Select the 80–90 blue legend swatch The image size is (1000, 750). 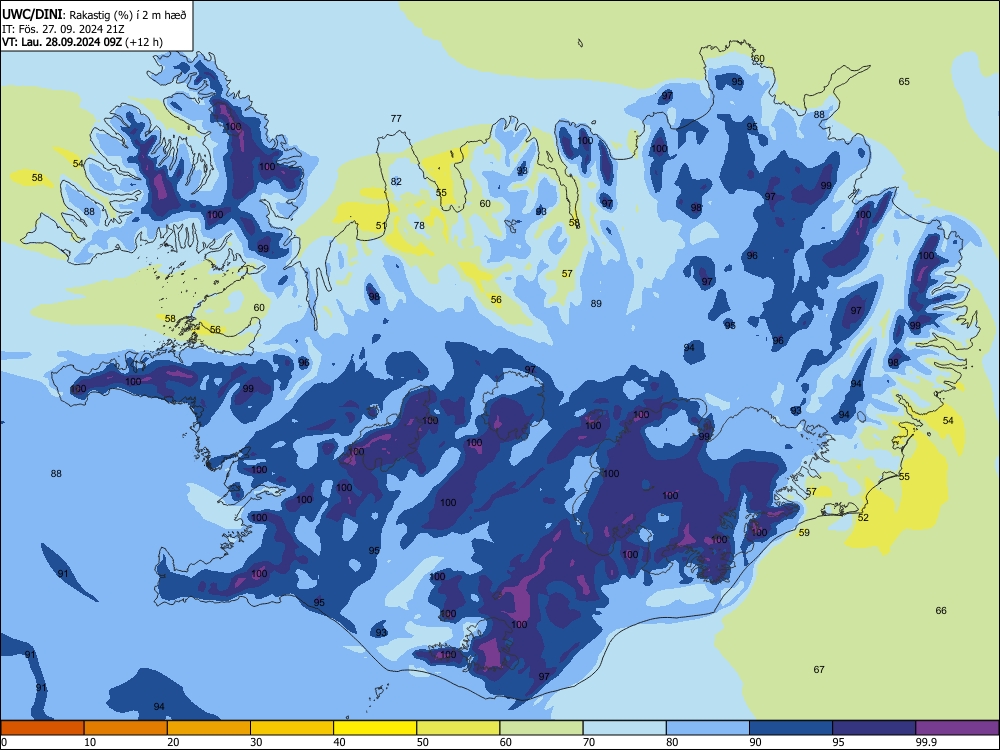point(708,728)
